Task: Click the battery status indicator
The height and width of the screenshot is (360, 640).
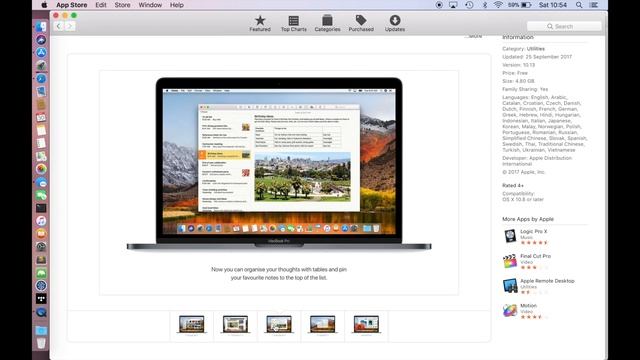Action: click(x=520, y=5)
